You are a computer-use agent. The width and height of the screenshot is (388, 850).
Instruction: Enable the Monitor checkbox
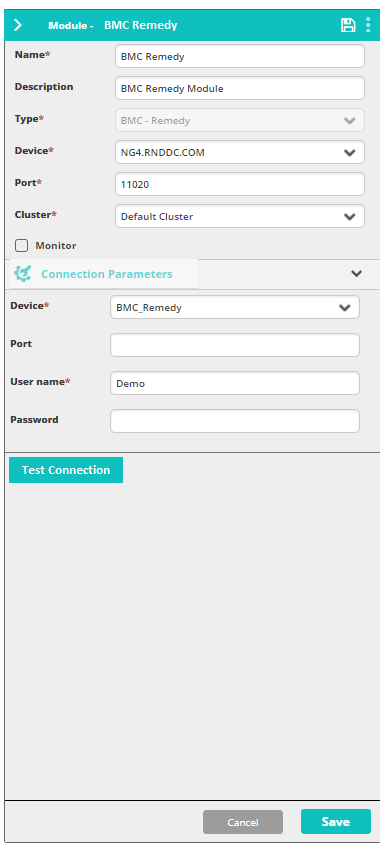pos(22,246)
